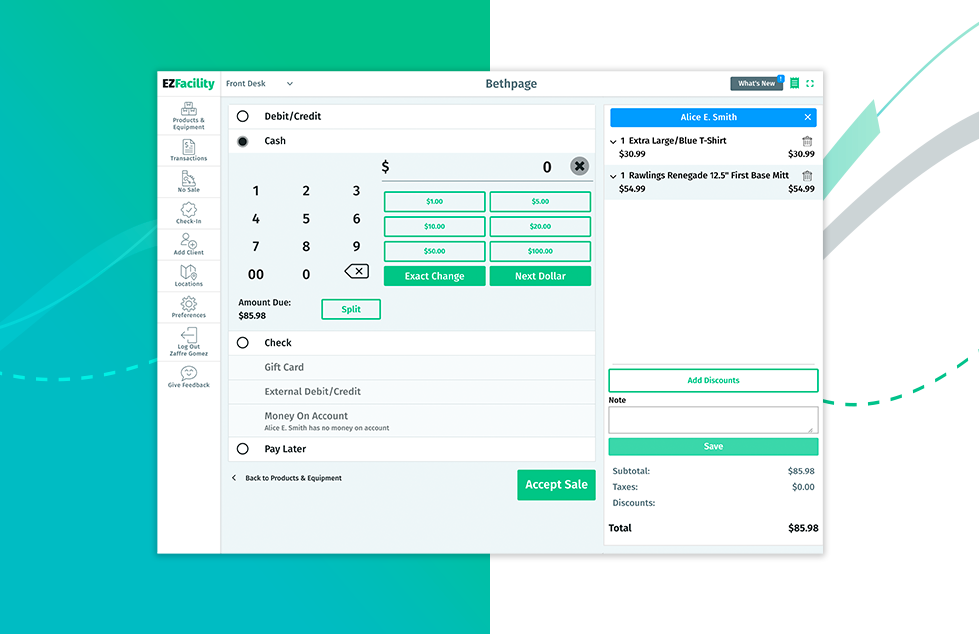Delete the Extra Large/Blue T-Shirt item

point(807,142)
